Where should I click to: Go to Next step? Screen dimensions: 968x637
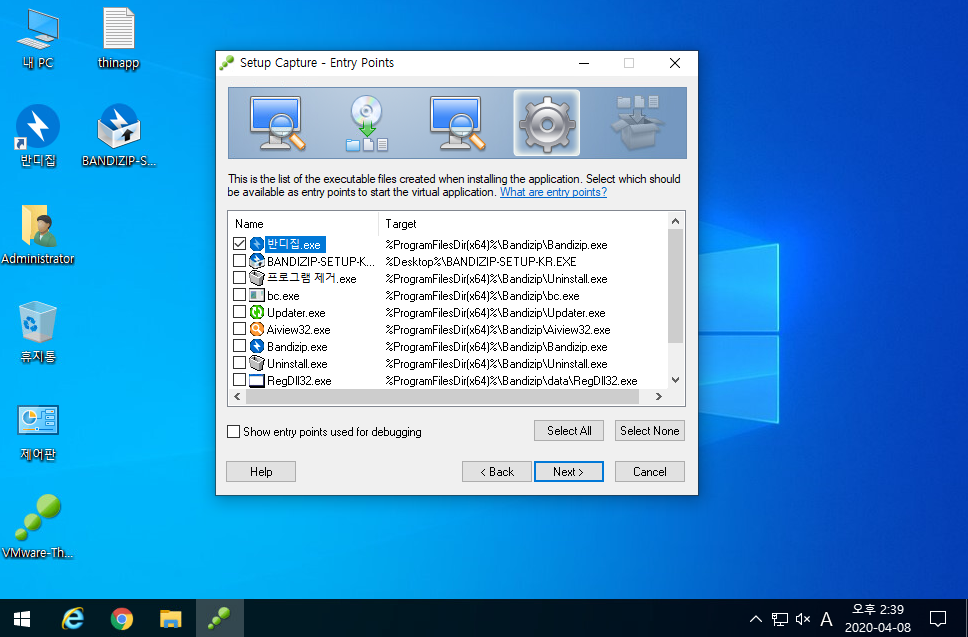[x=569, y=472]
